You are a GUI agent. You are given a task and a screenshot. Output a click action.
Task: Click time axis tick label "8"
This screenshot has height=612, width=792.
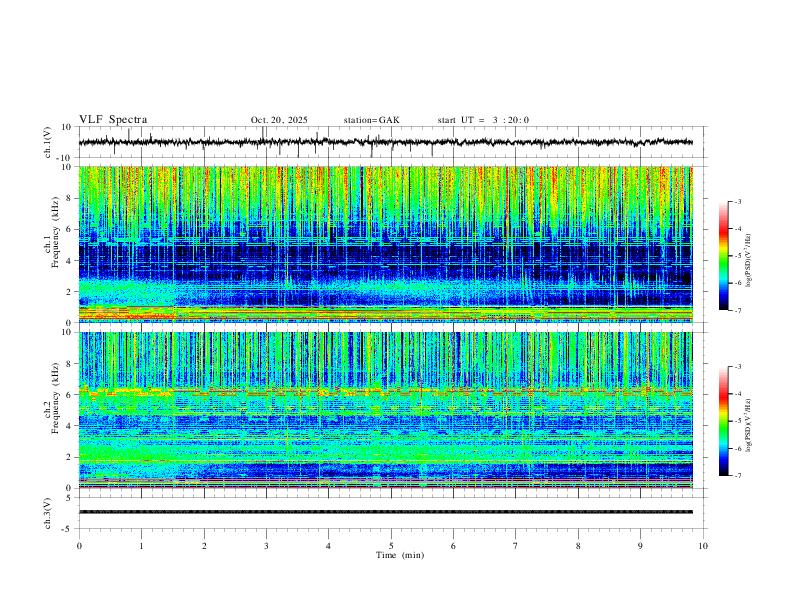[x=578, y=546]
